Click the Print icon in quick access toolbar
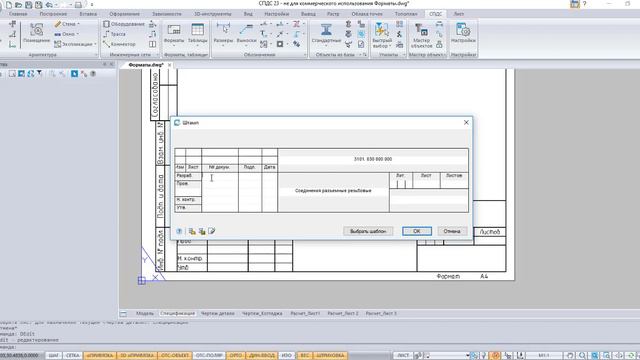Screen dimensions: 640x360 coord(78,5)
